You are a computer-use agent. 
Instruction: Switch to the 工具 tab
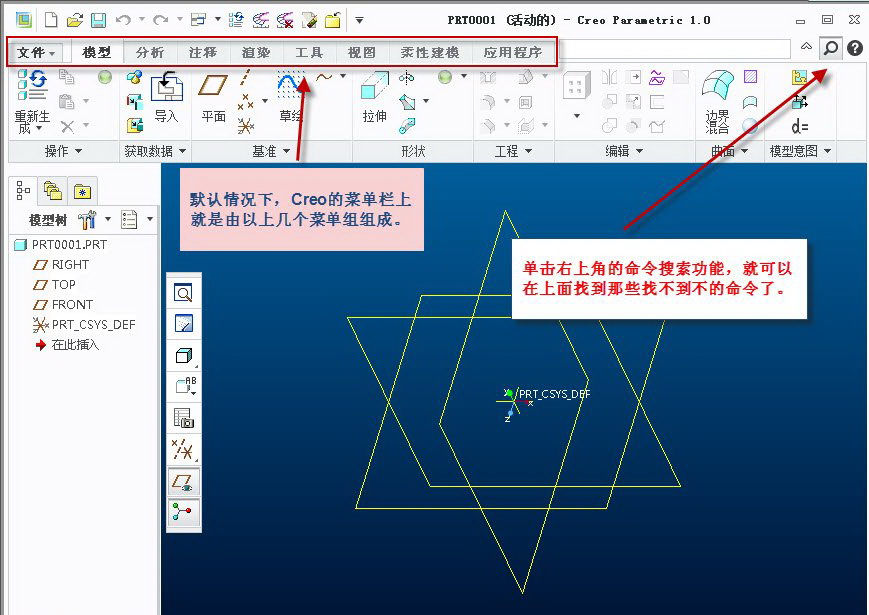(309, 52)
